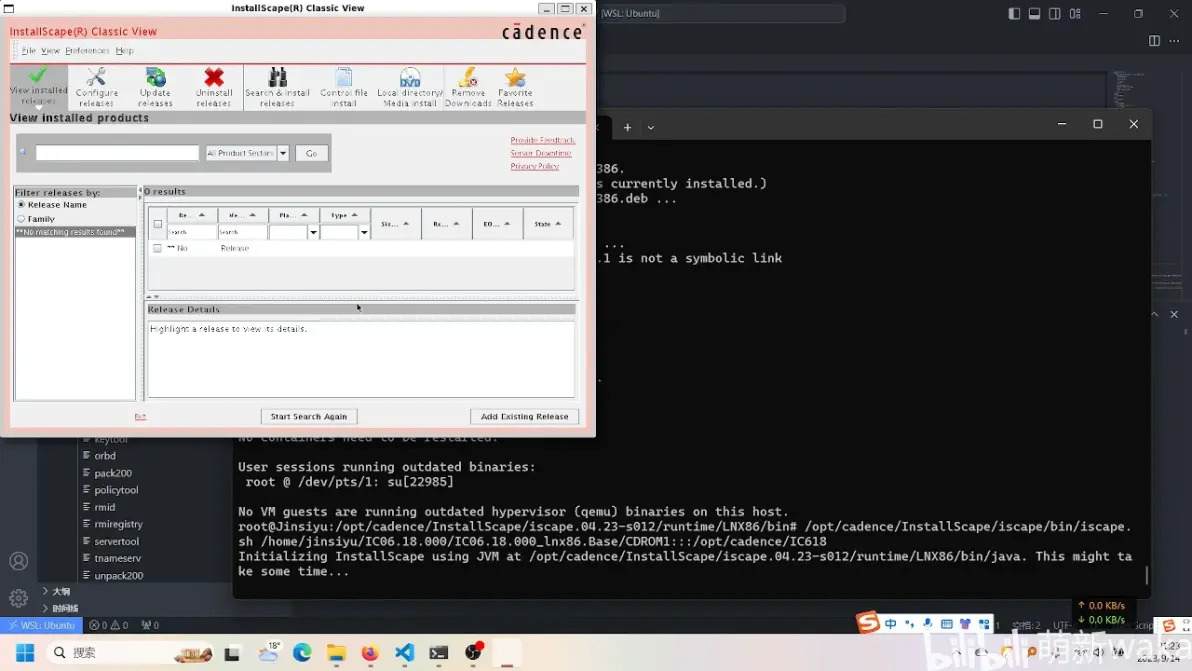Toggle VS Code bottom panel layout icon

[1035, 14]
